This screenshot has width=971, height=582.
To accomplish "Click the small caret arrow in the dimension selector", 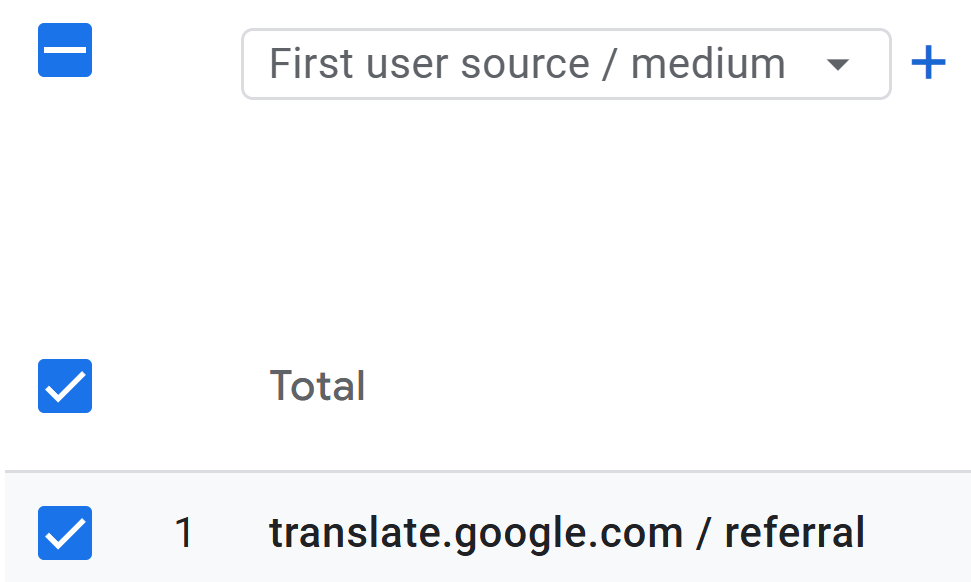I will [x=838, y=65].
